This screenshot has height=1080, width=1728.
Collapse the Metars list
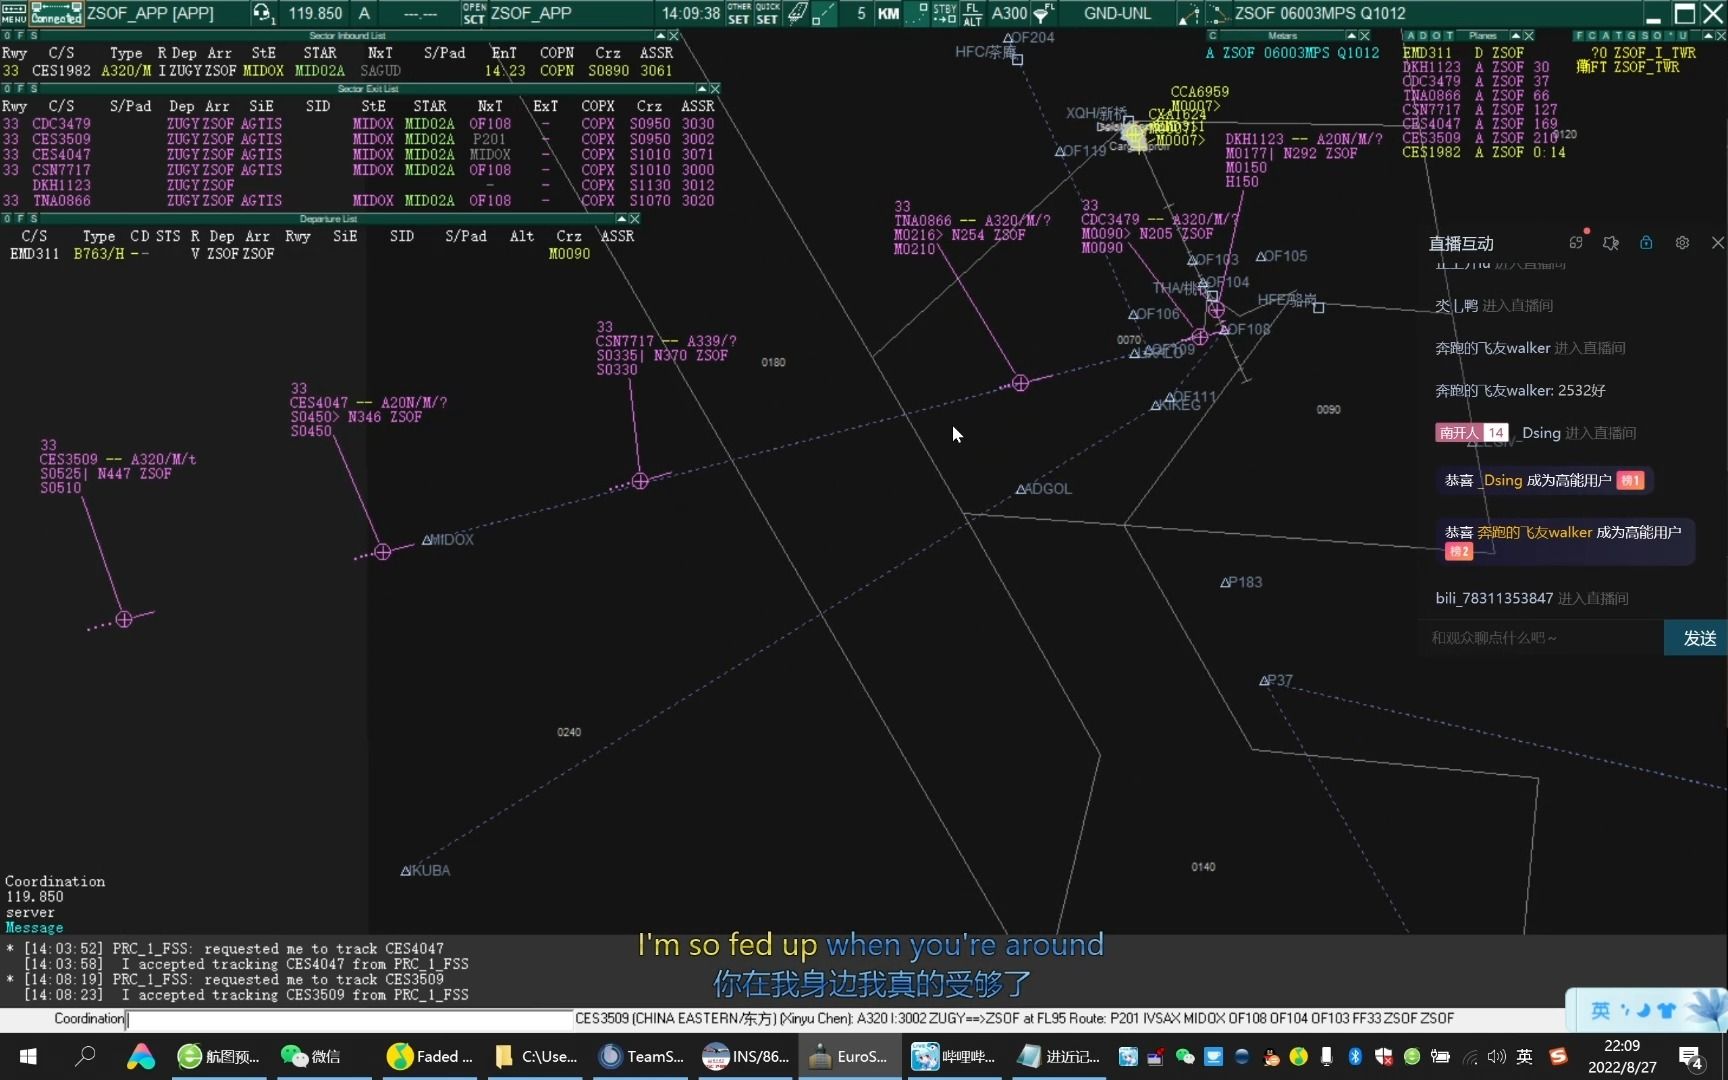[x=1351, y=35]
